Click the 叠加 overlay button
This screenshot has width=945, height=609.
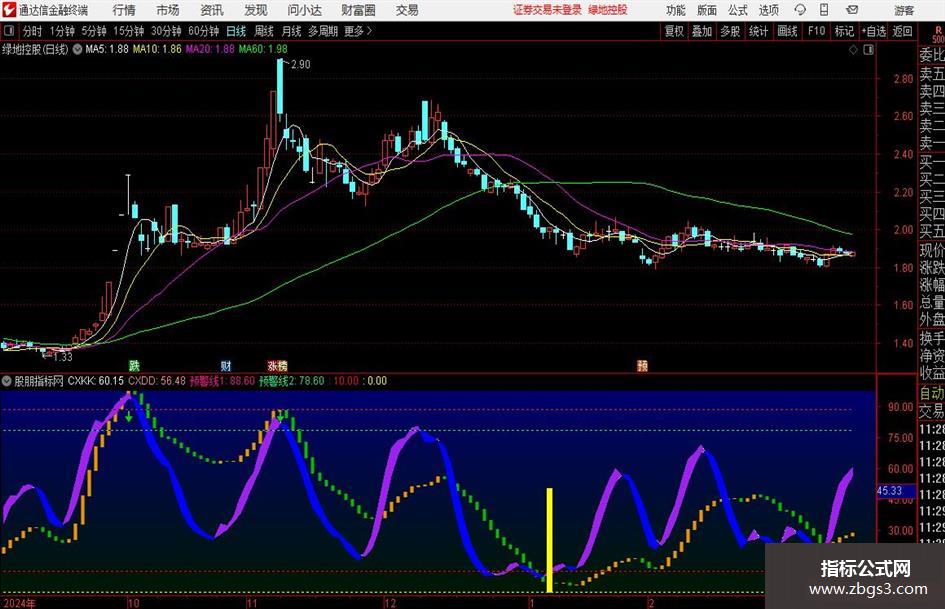click(x=702, y=31)
